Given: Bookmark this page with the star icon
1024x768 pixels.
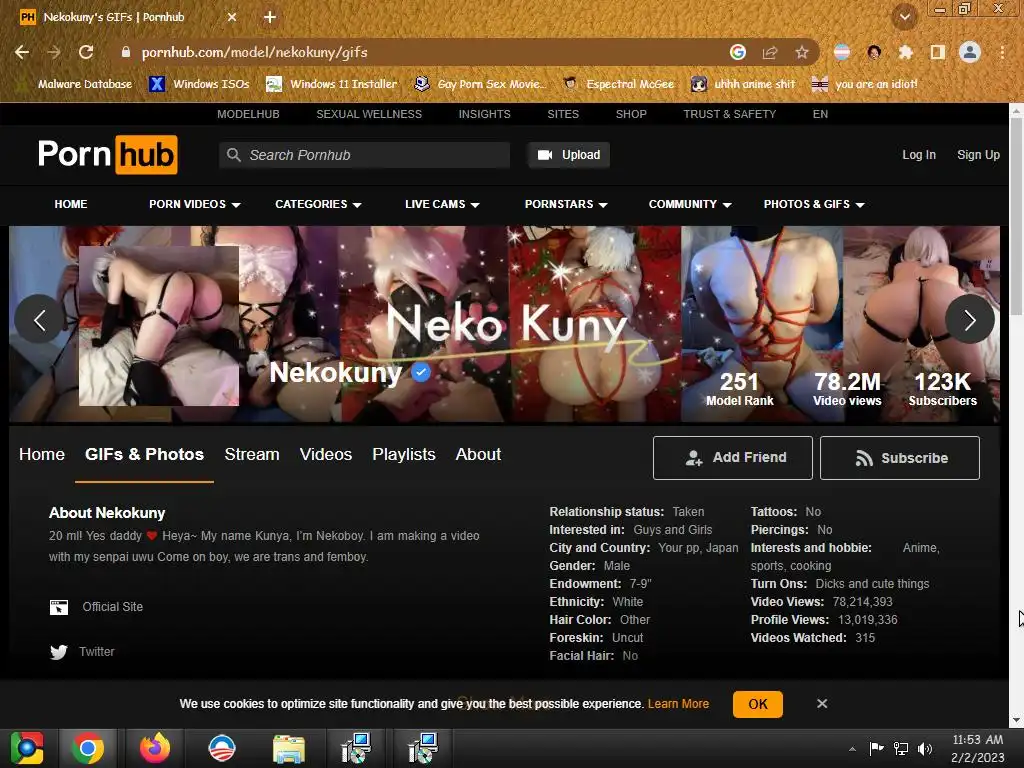Looking at the screenshot, I should 802,52.
